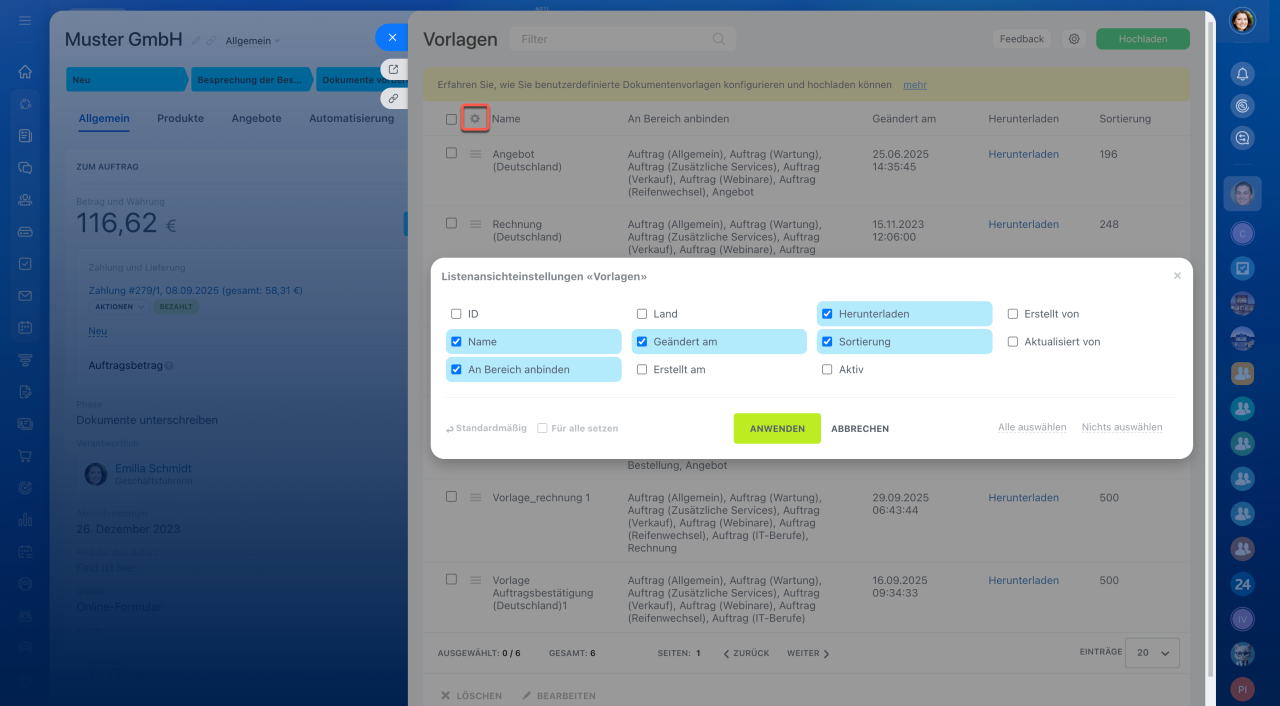The height and width of the screenshot is (706, 1280).
Task: Open settings gear next to Feedback
Action: [x=1074, y=39]
